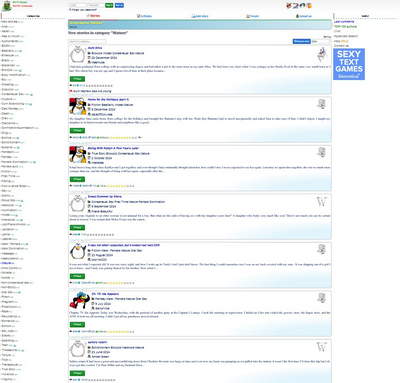Click the skater penguin avatar on the sixth story
This screenshot has width=400, height=383.
pyautogui.click(x=77, y=300)
